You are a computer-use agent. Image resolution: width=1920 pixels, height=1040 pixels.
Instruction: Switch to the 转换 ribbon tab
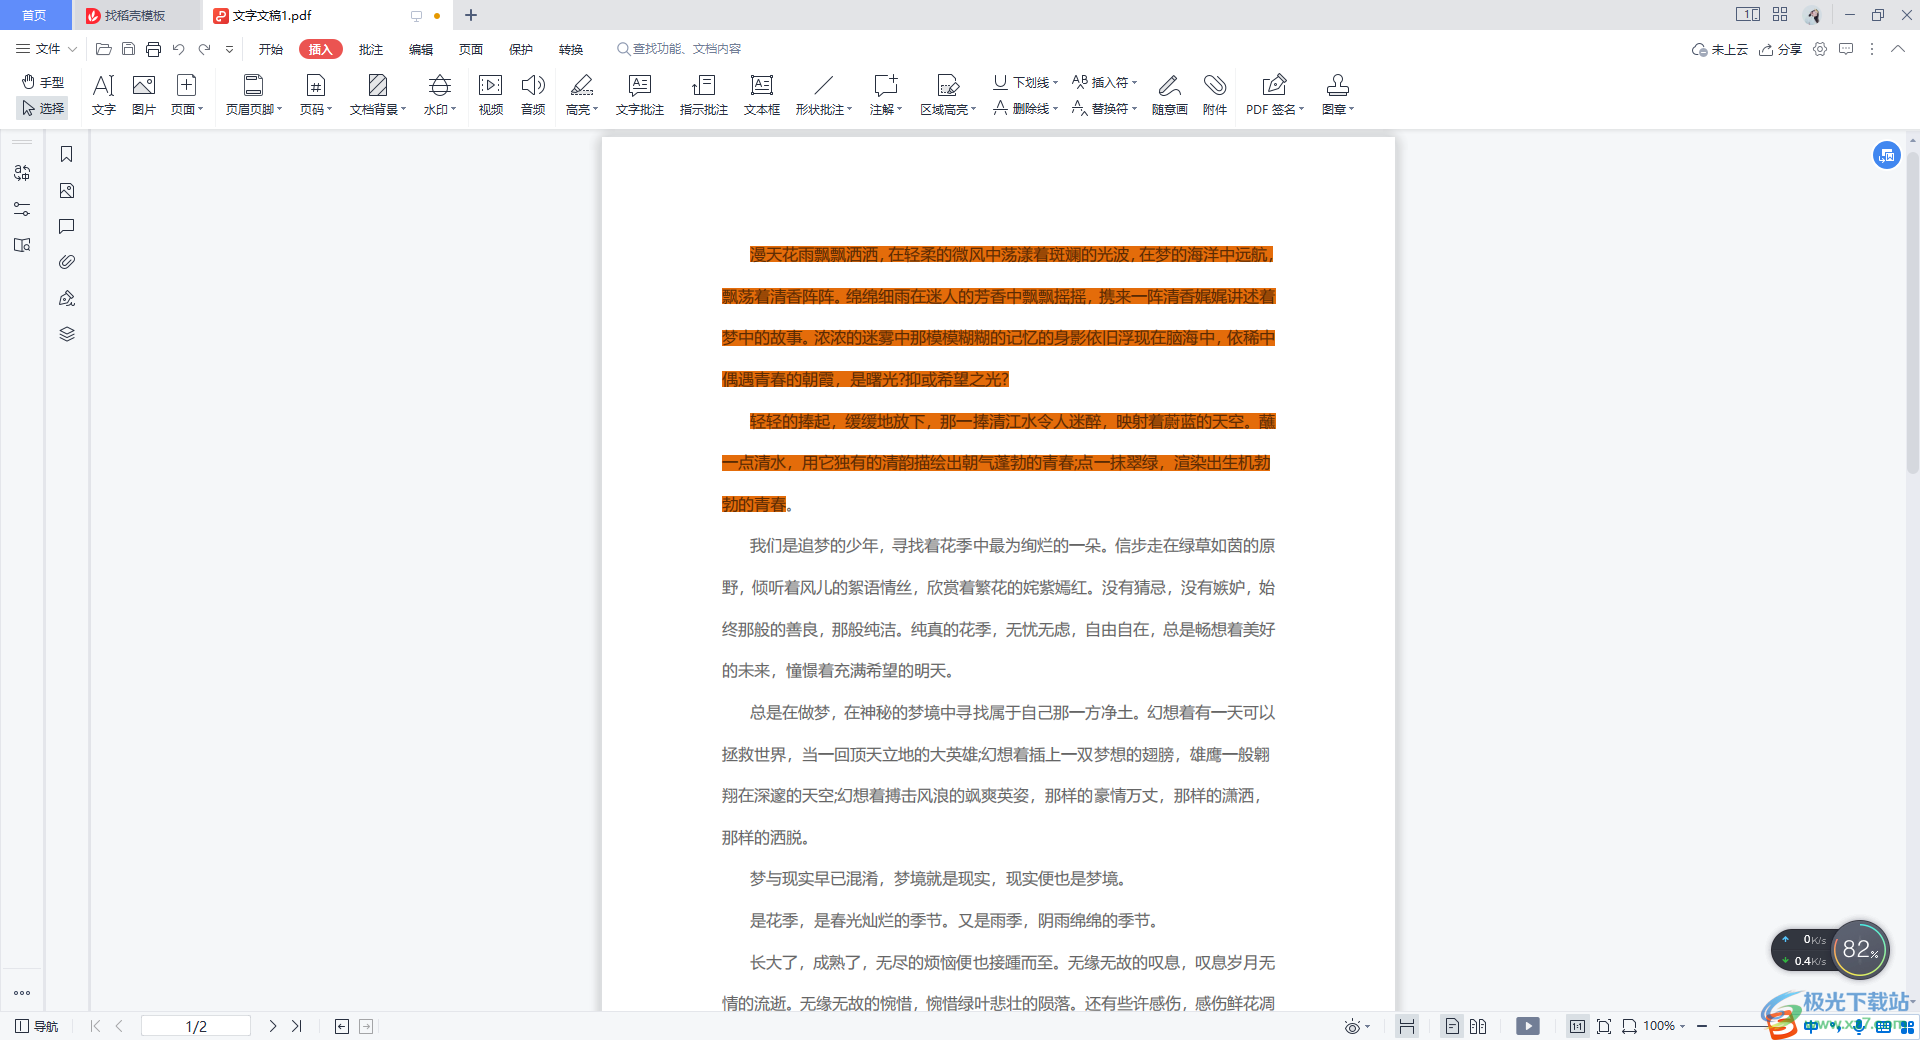[571, 49]
